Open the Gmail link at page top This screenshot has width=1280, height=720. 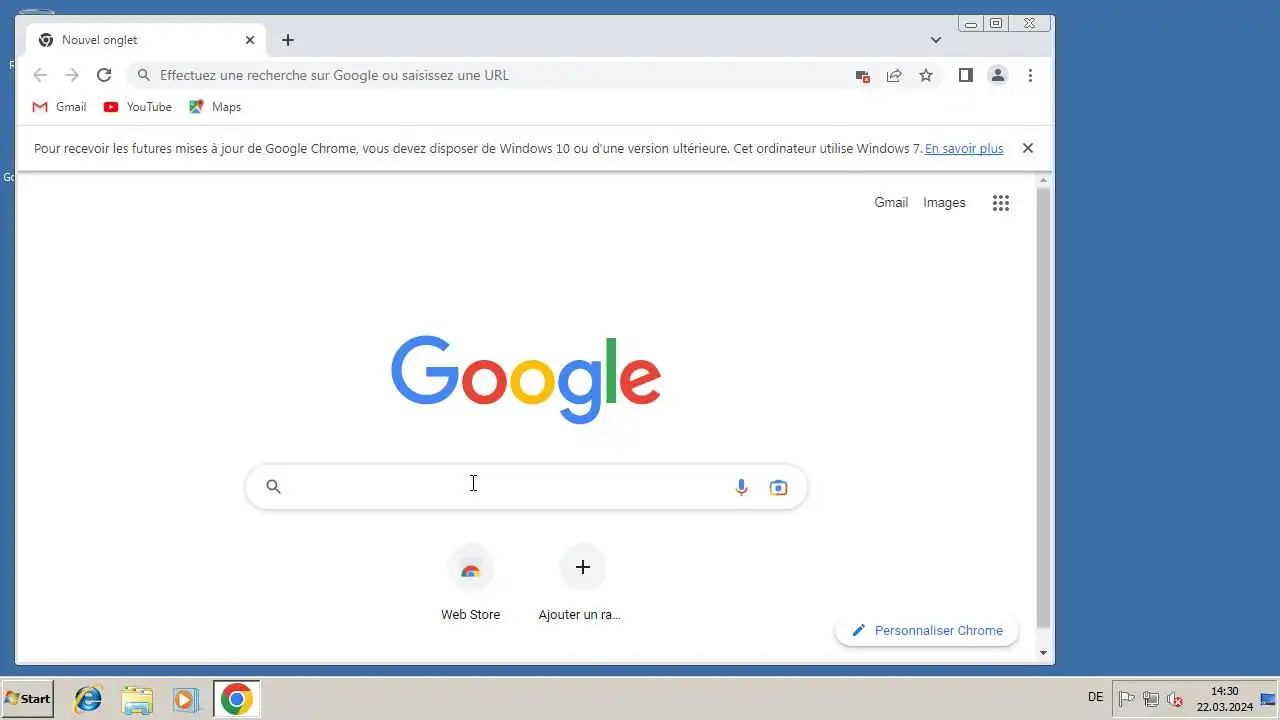(891, 202)
